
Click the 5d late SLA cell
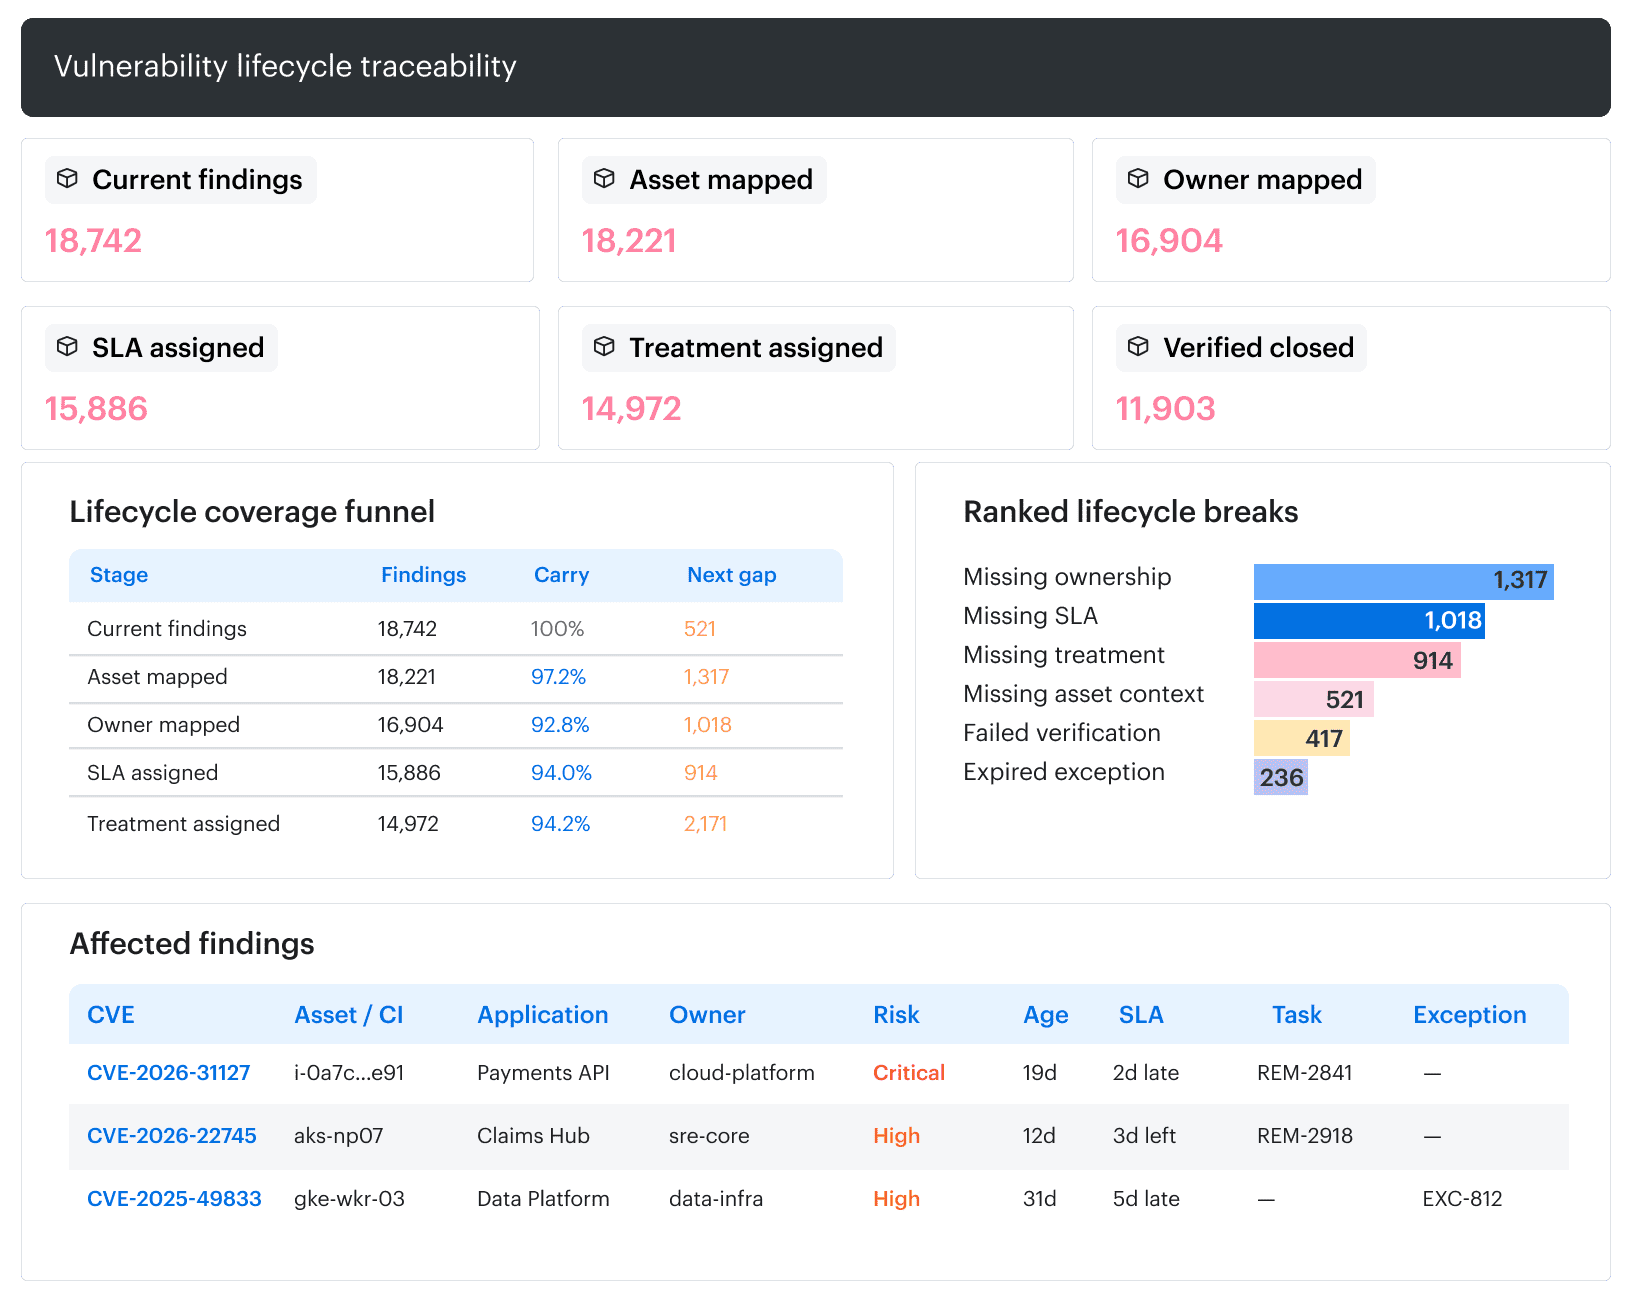1146,1199
